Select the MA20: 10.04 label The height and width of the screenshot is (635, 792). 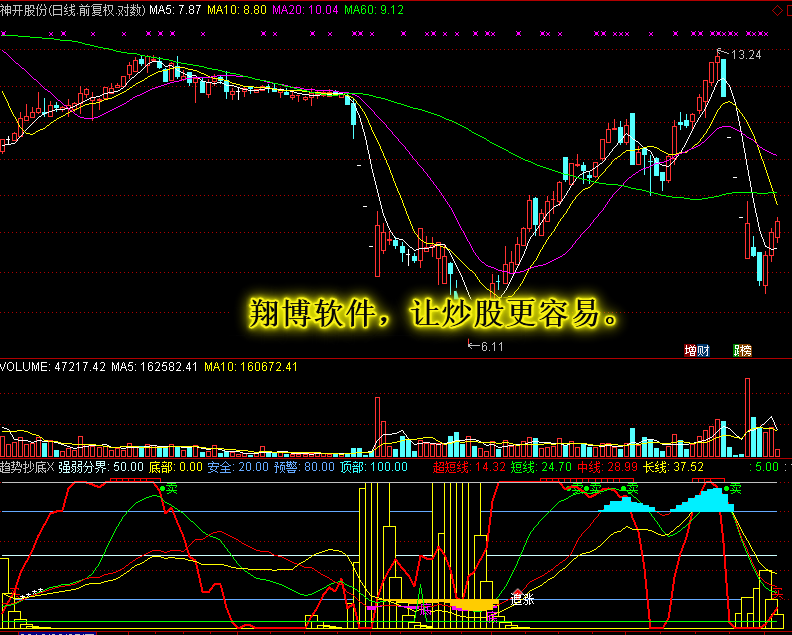pyautogui.click(x=305, y=10)
